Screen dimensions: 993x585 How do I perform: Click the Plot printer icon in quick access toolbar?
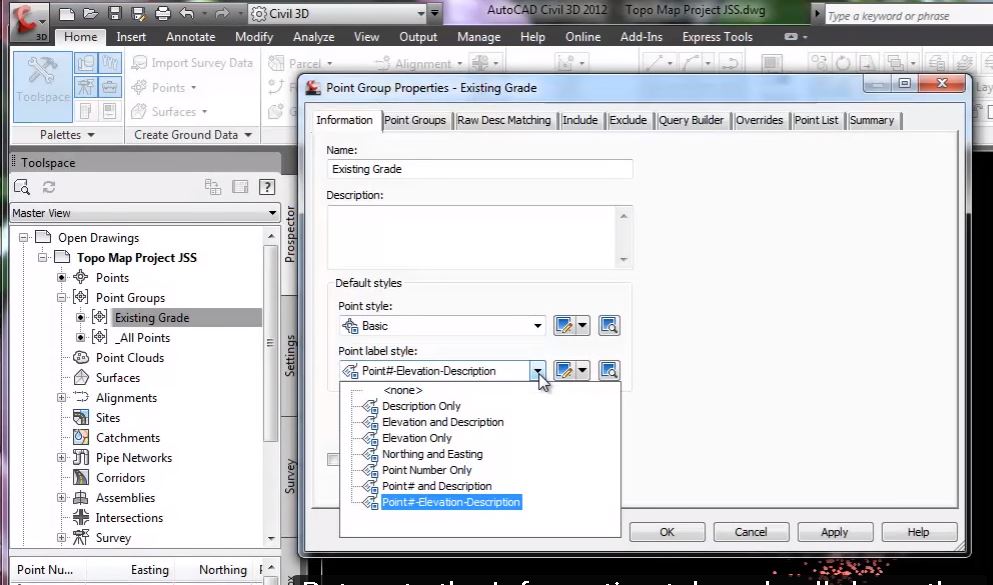(163, 13)
